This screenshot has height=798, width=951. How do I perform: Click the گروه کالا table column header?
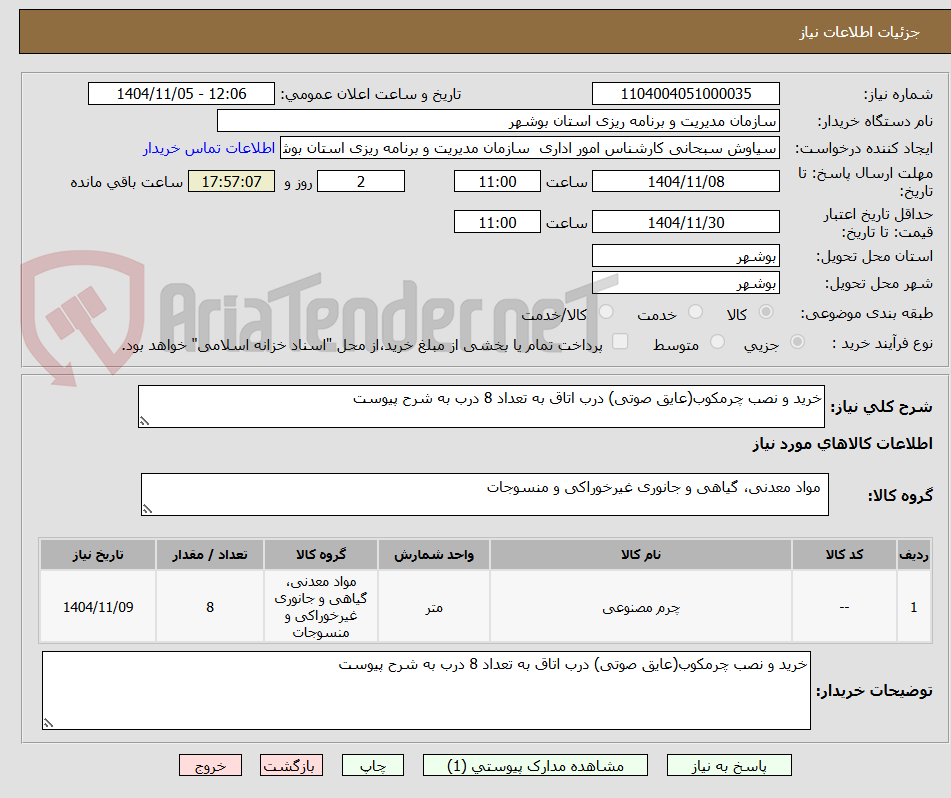(321, 554)
